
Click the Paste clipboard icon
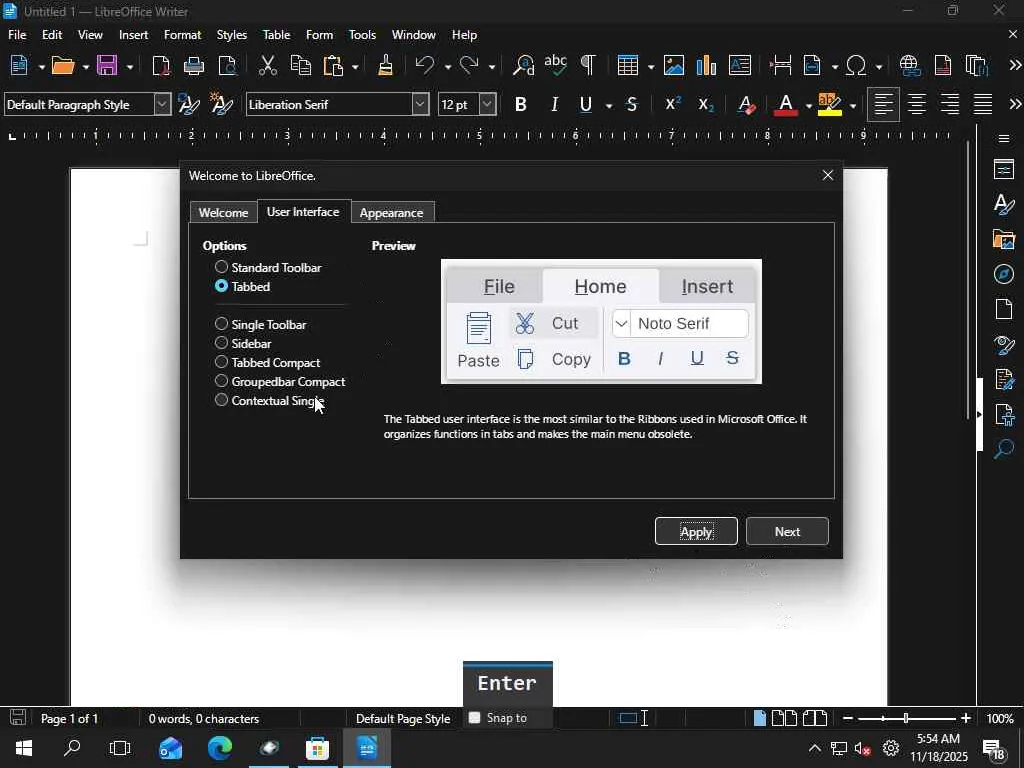coord(334,65)
